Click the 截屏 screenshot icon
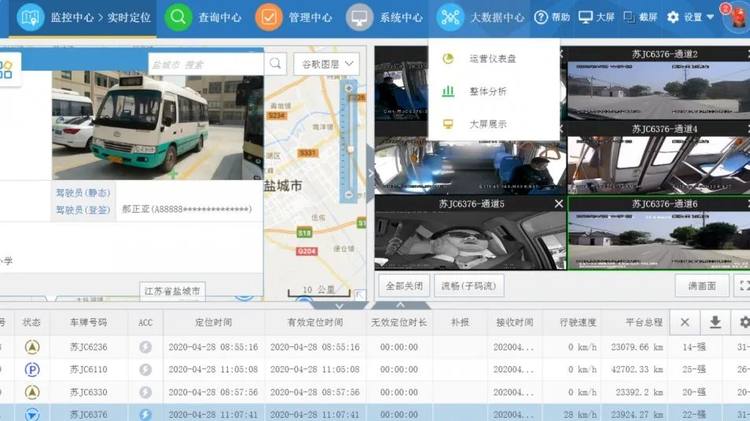Image resolution: width=750 pixels, height=421 pixels. coord(629,17)
